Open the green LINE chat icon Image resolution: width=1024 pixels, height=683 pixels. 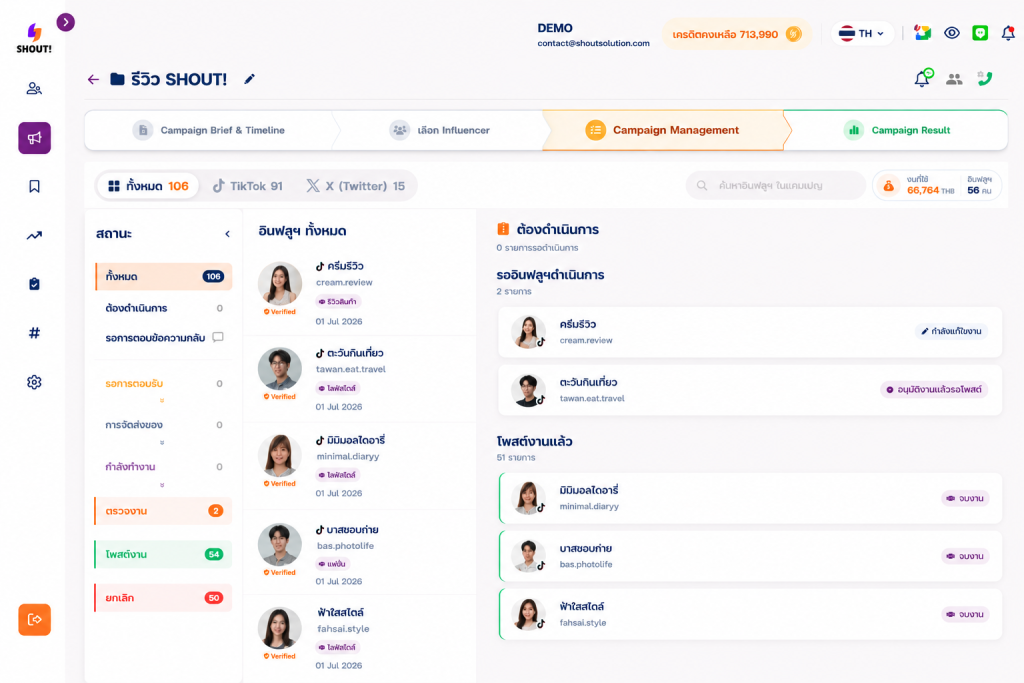coord(980,33)
